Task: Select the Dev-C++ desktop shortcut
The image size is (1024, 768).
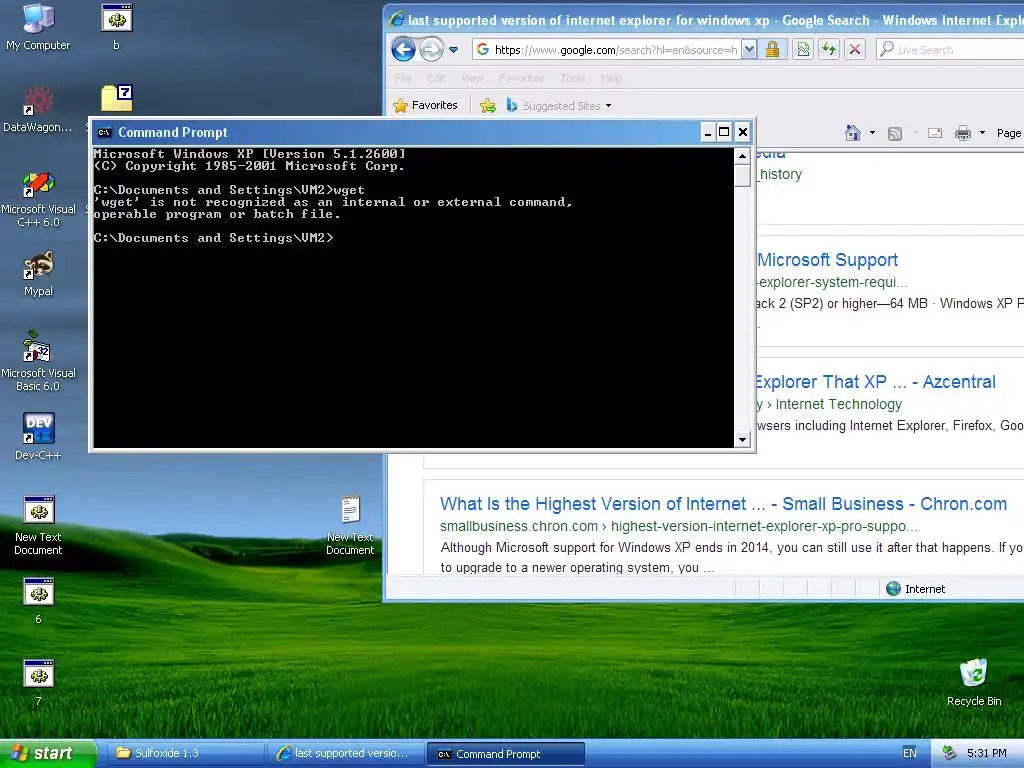Action: point(38,436)
